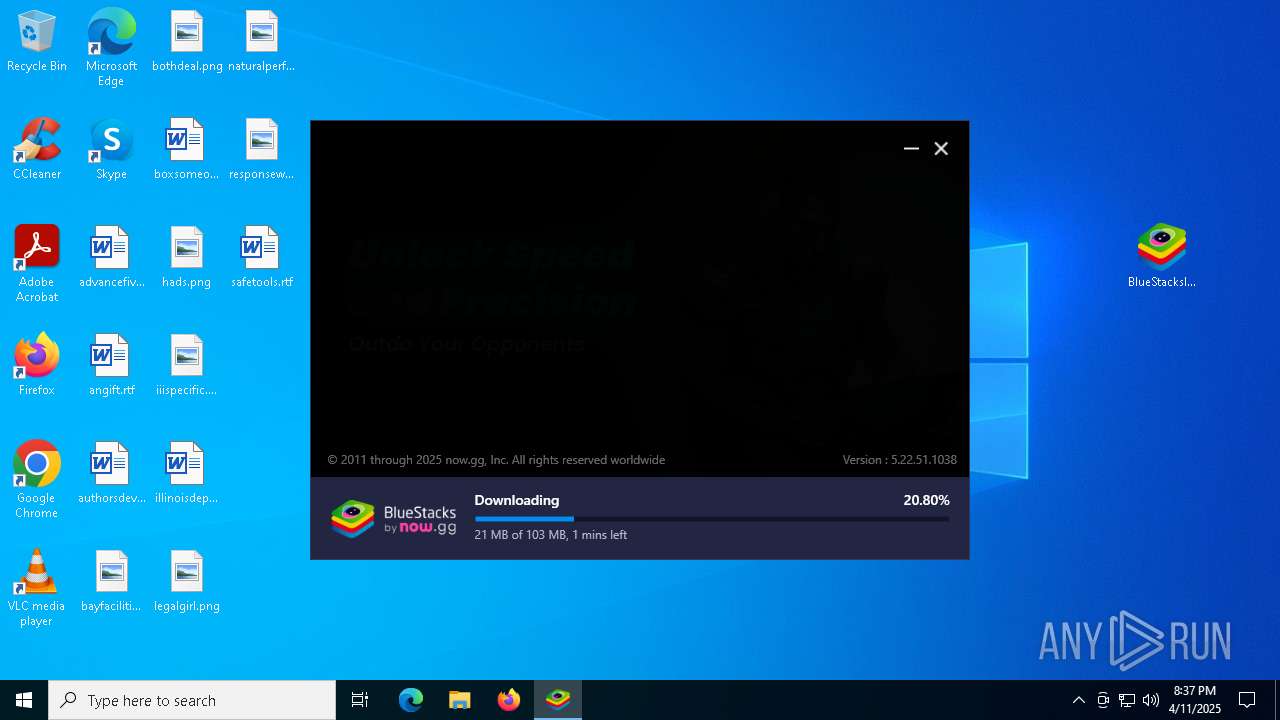Select the BlueStacksI... installer icon on desktop
Screen dimensions: 1280x720
click(1161, 256)
